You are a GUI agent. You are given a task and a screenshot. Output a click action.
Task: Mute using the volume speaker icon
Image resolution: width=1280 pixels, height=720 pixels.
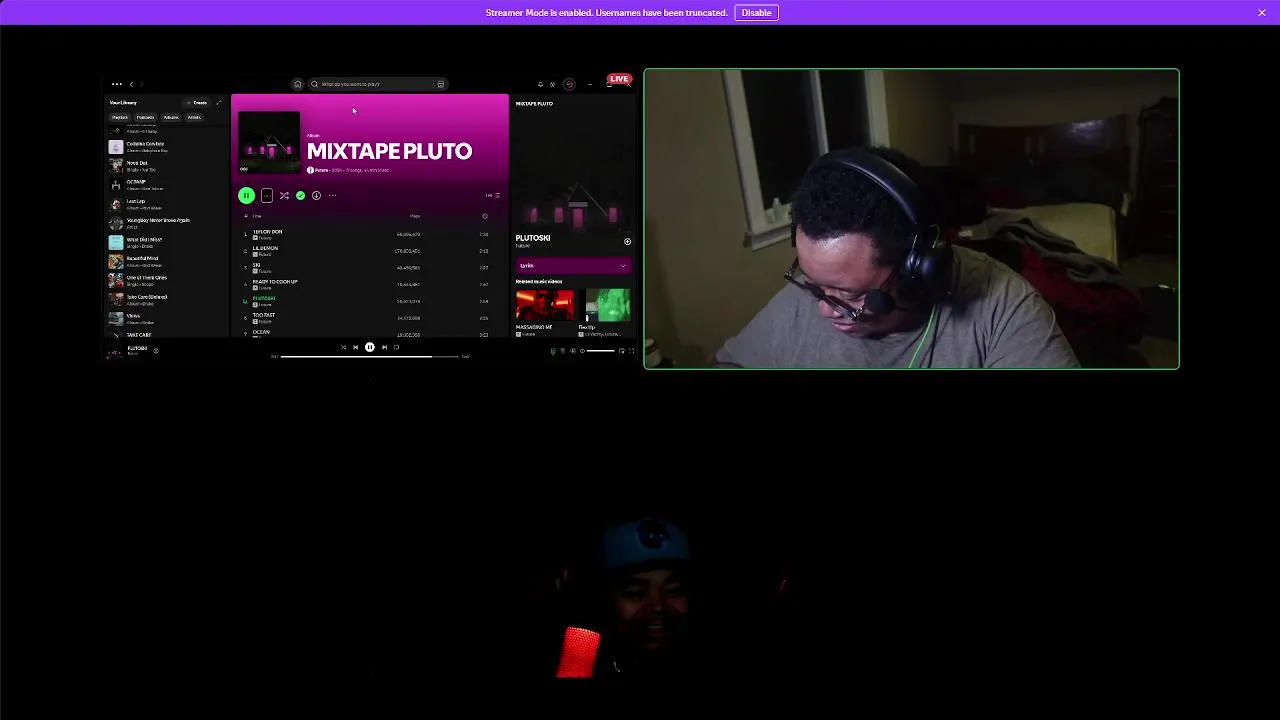pyautogui.click(x=582, y=351)
